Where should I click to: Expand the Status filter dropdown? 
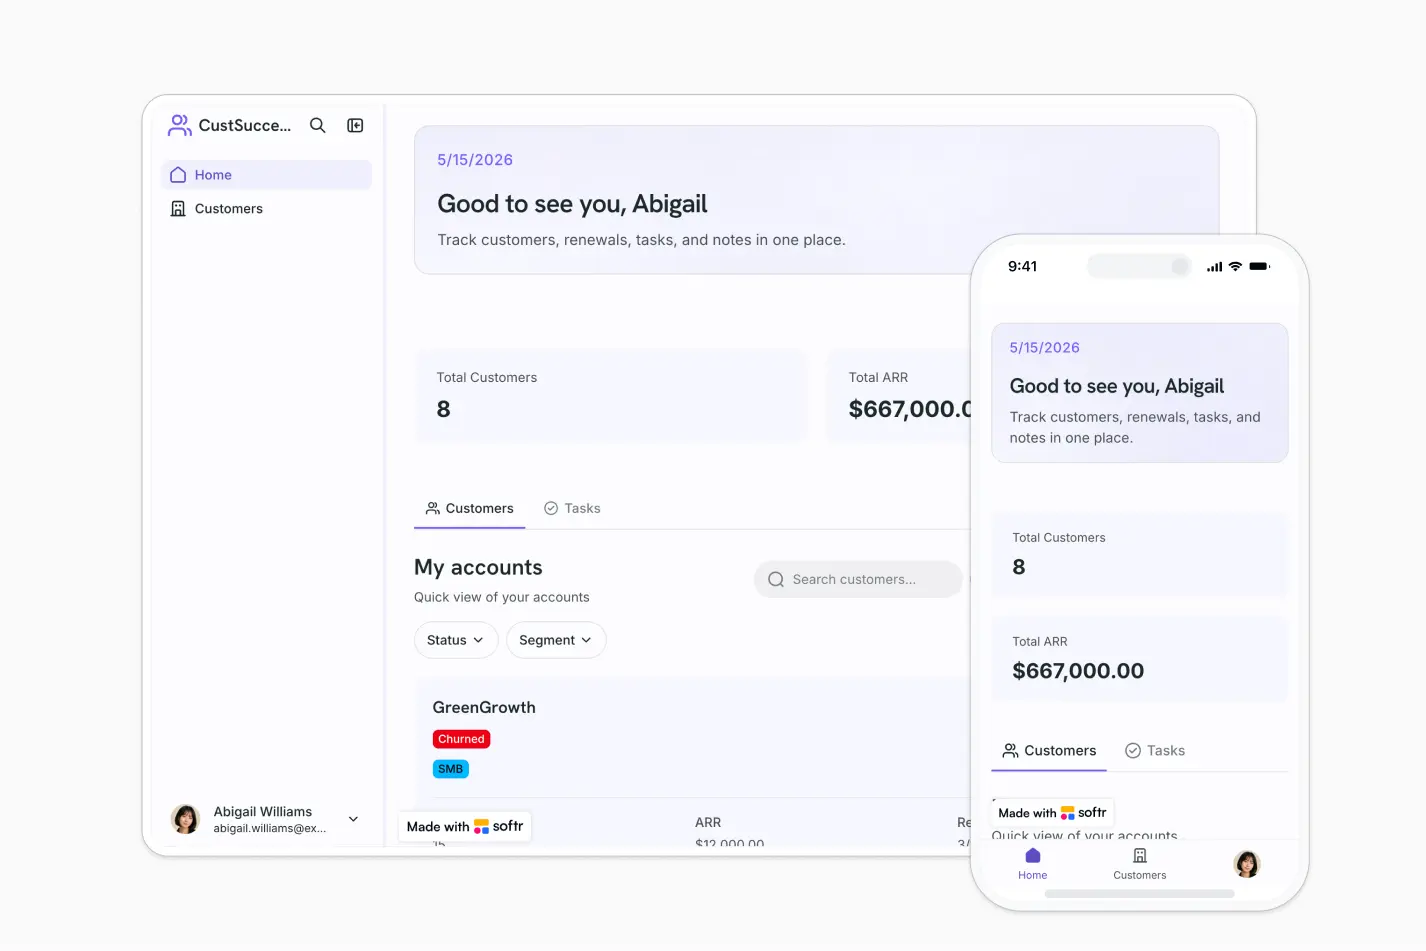(x=456, y=640)
